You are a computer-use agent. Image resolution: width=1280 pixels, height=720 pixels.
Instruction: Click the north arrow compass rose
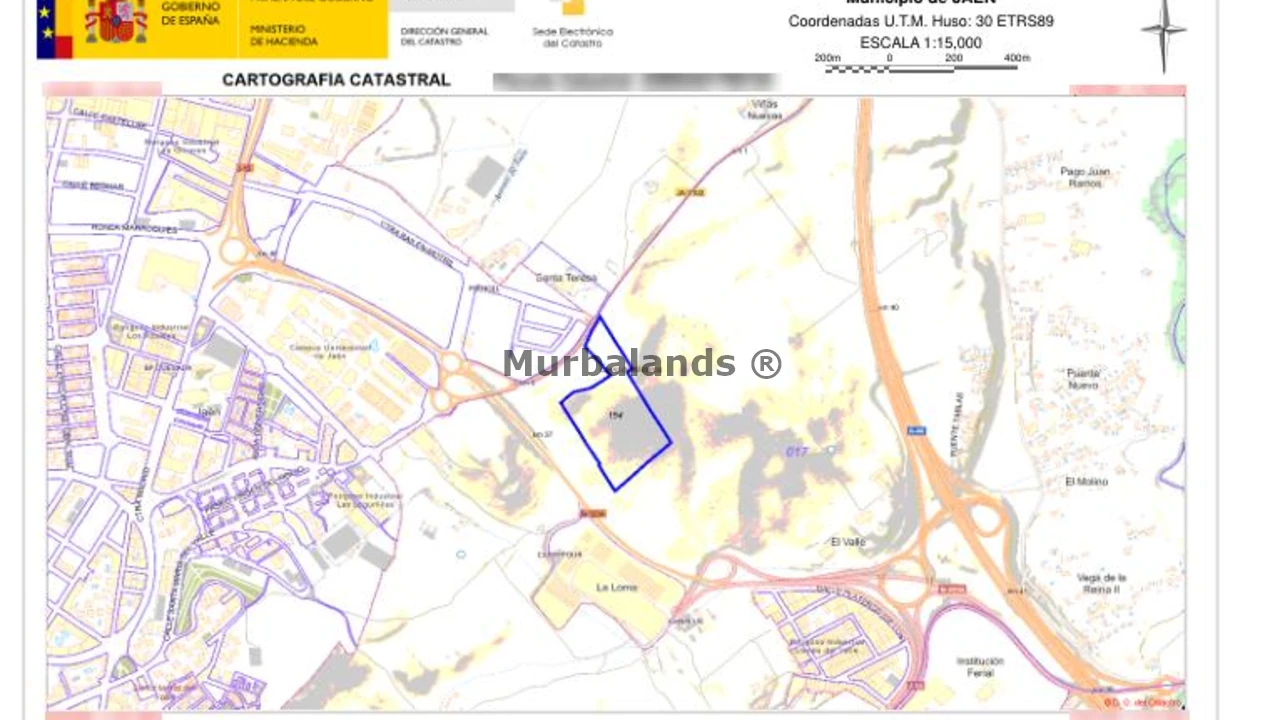(x=1163, y=33)
